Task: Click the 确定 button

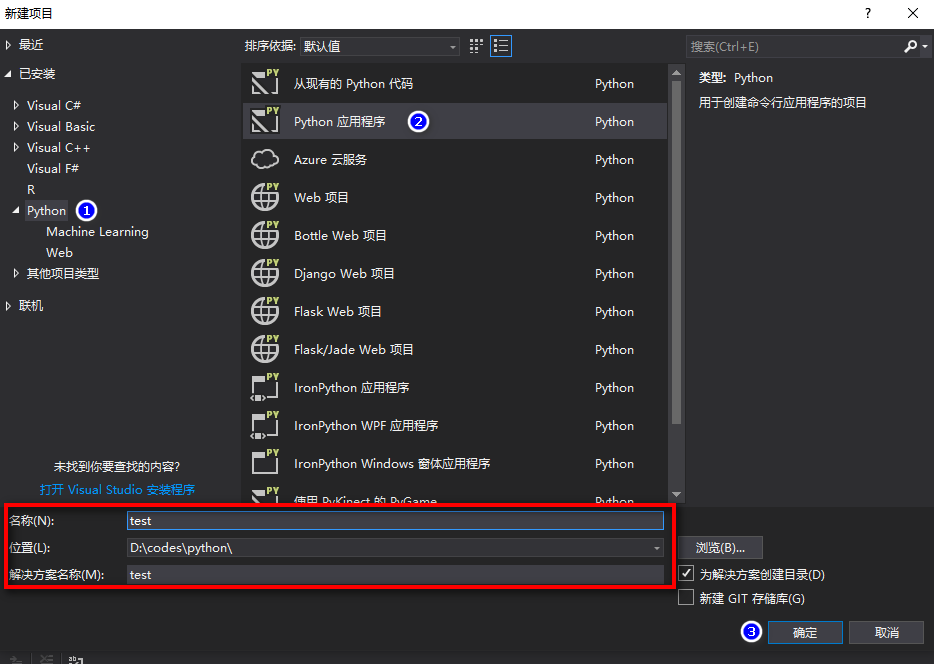Action: (805, 632)
